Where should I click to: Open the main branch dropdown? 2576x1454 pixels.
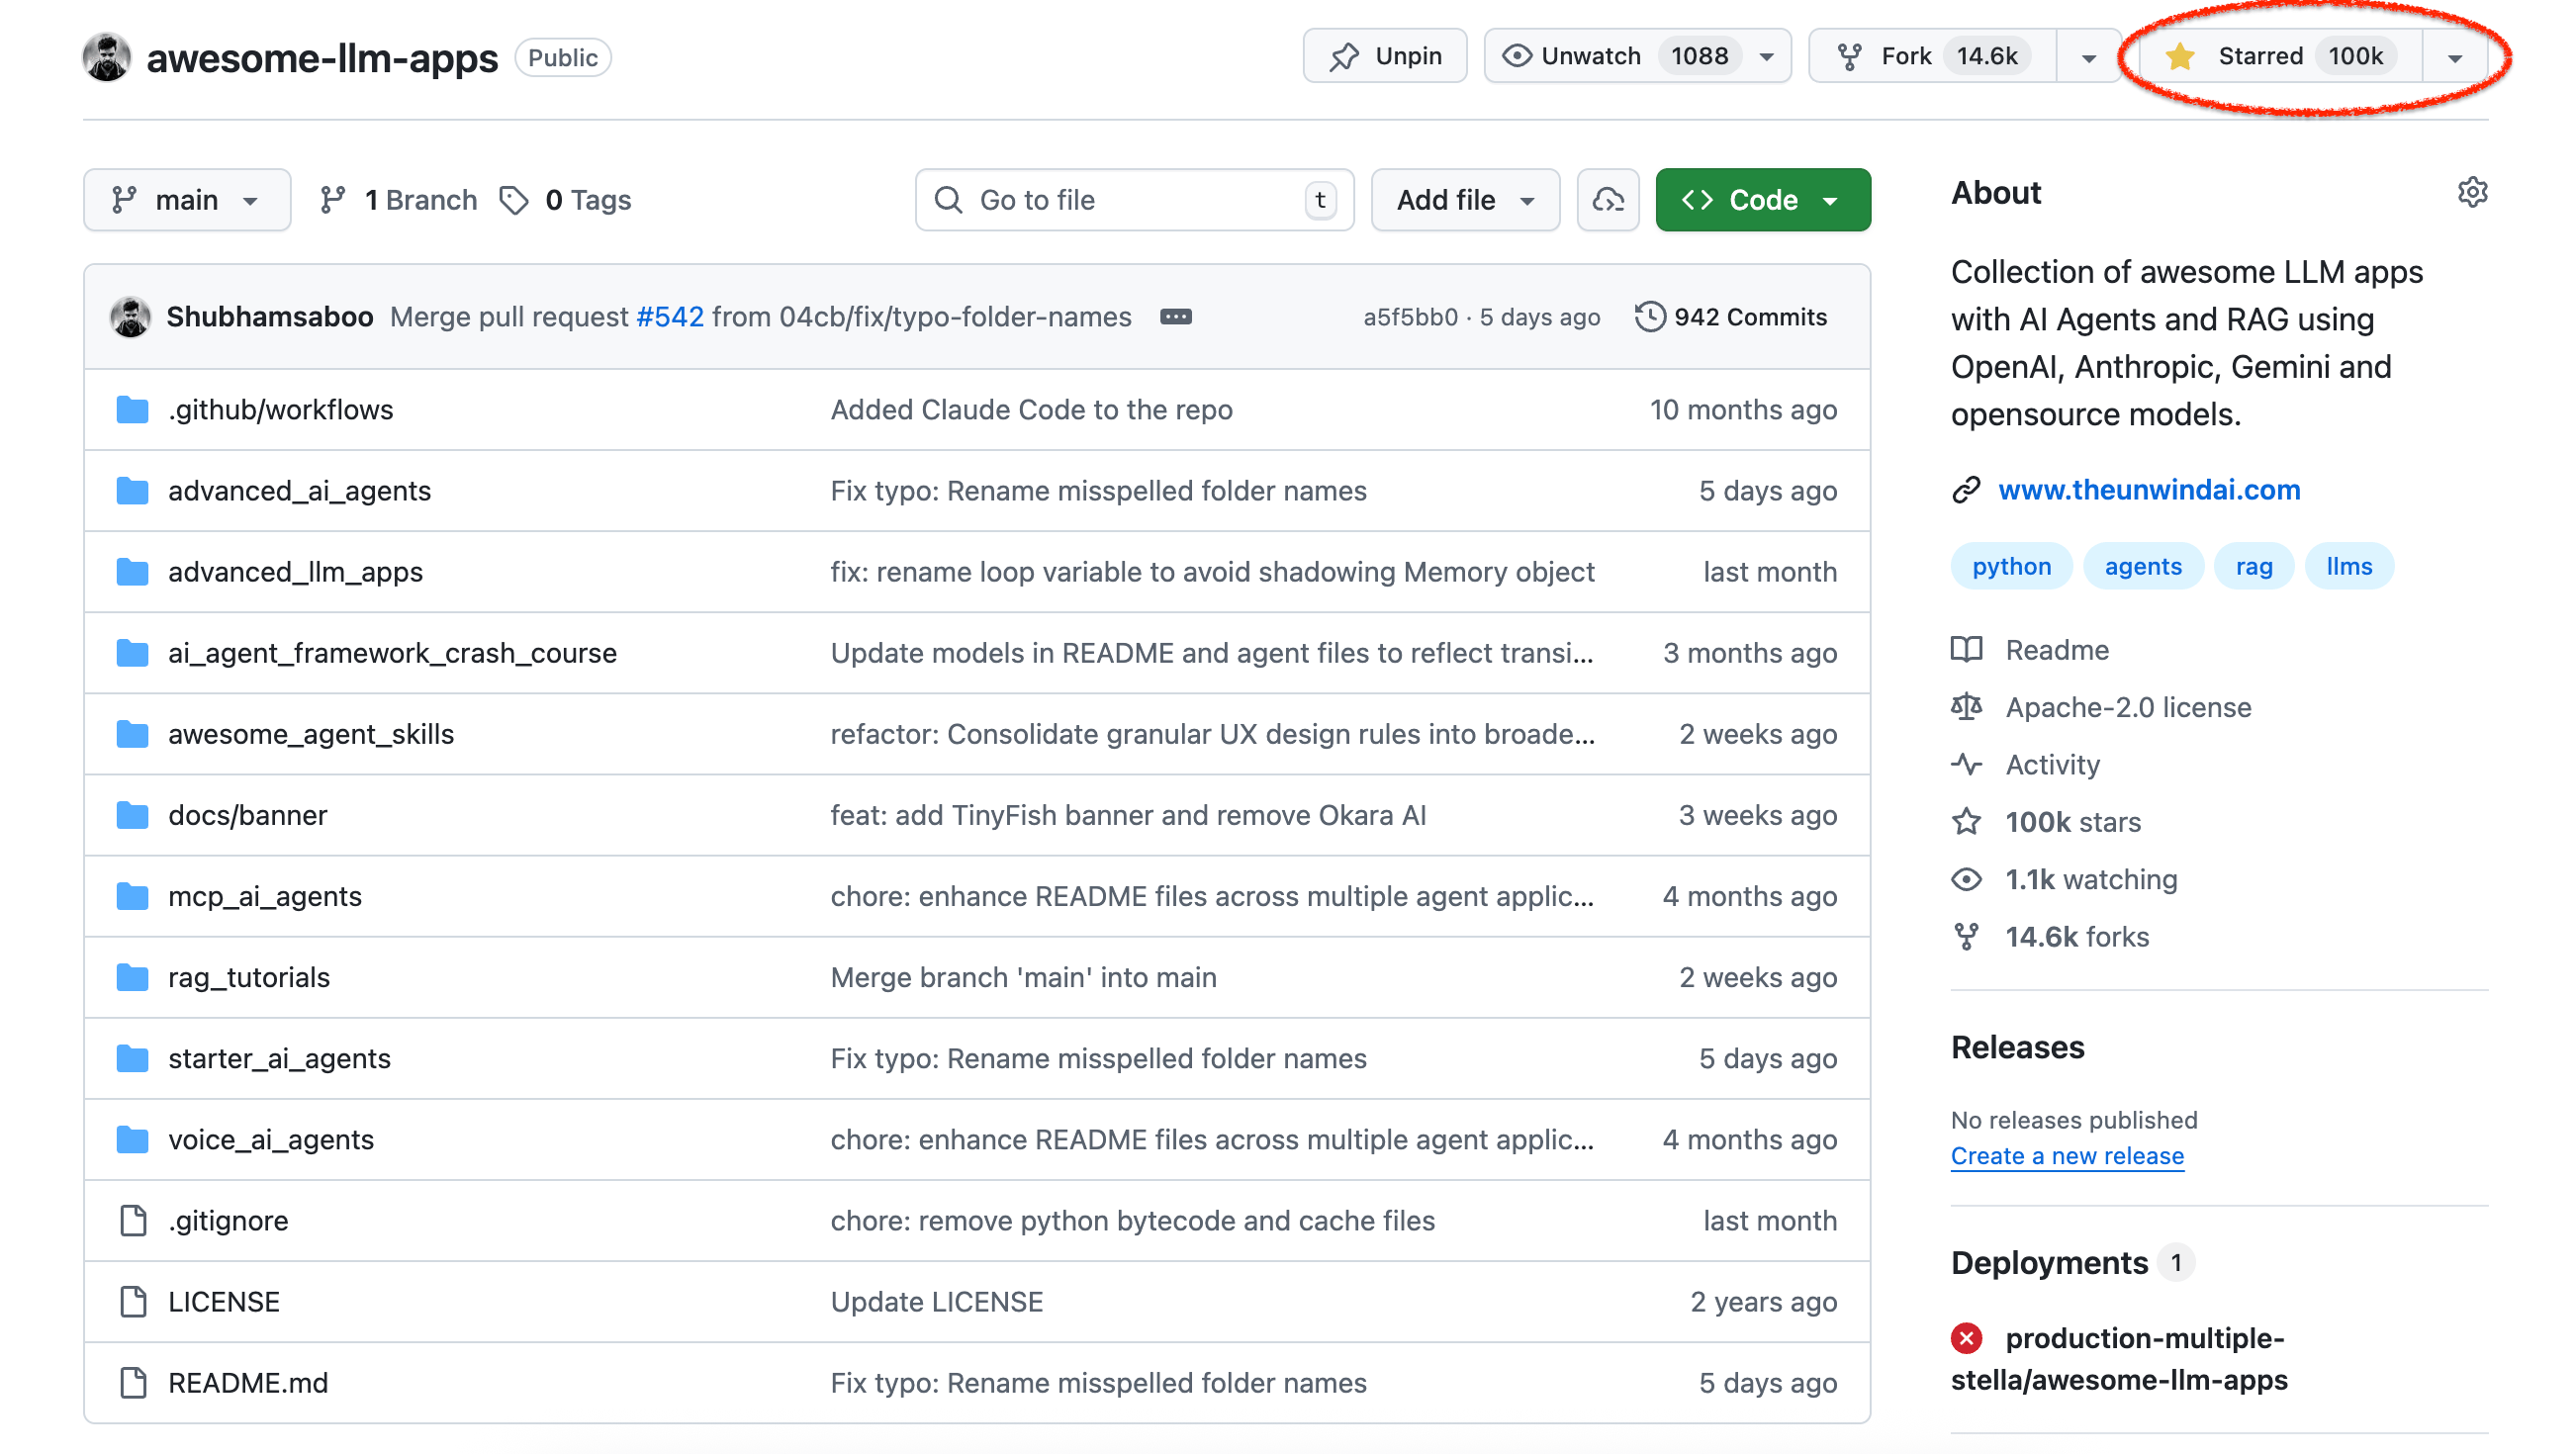pos(186,200)
